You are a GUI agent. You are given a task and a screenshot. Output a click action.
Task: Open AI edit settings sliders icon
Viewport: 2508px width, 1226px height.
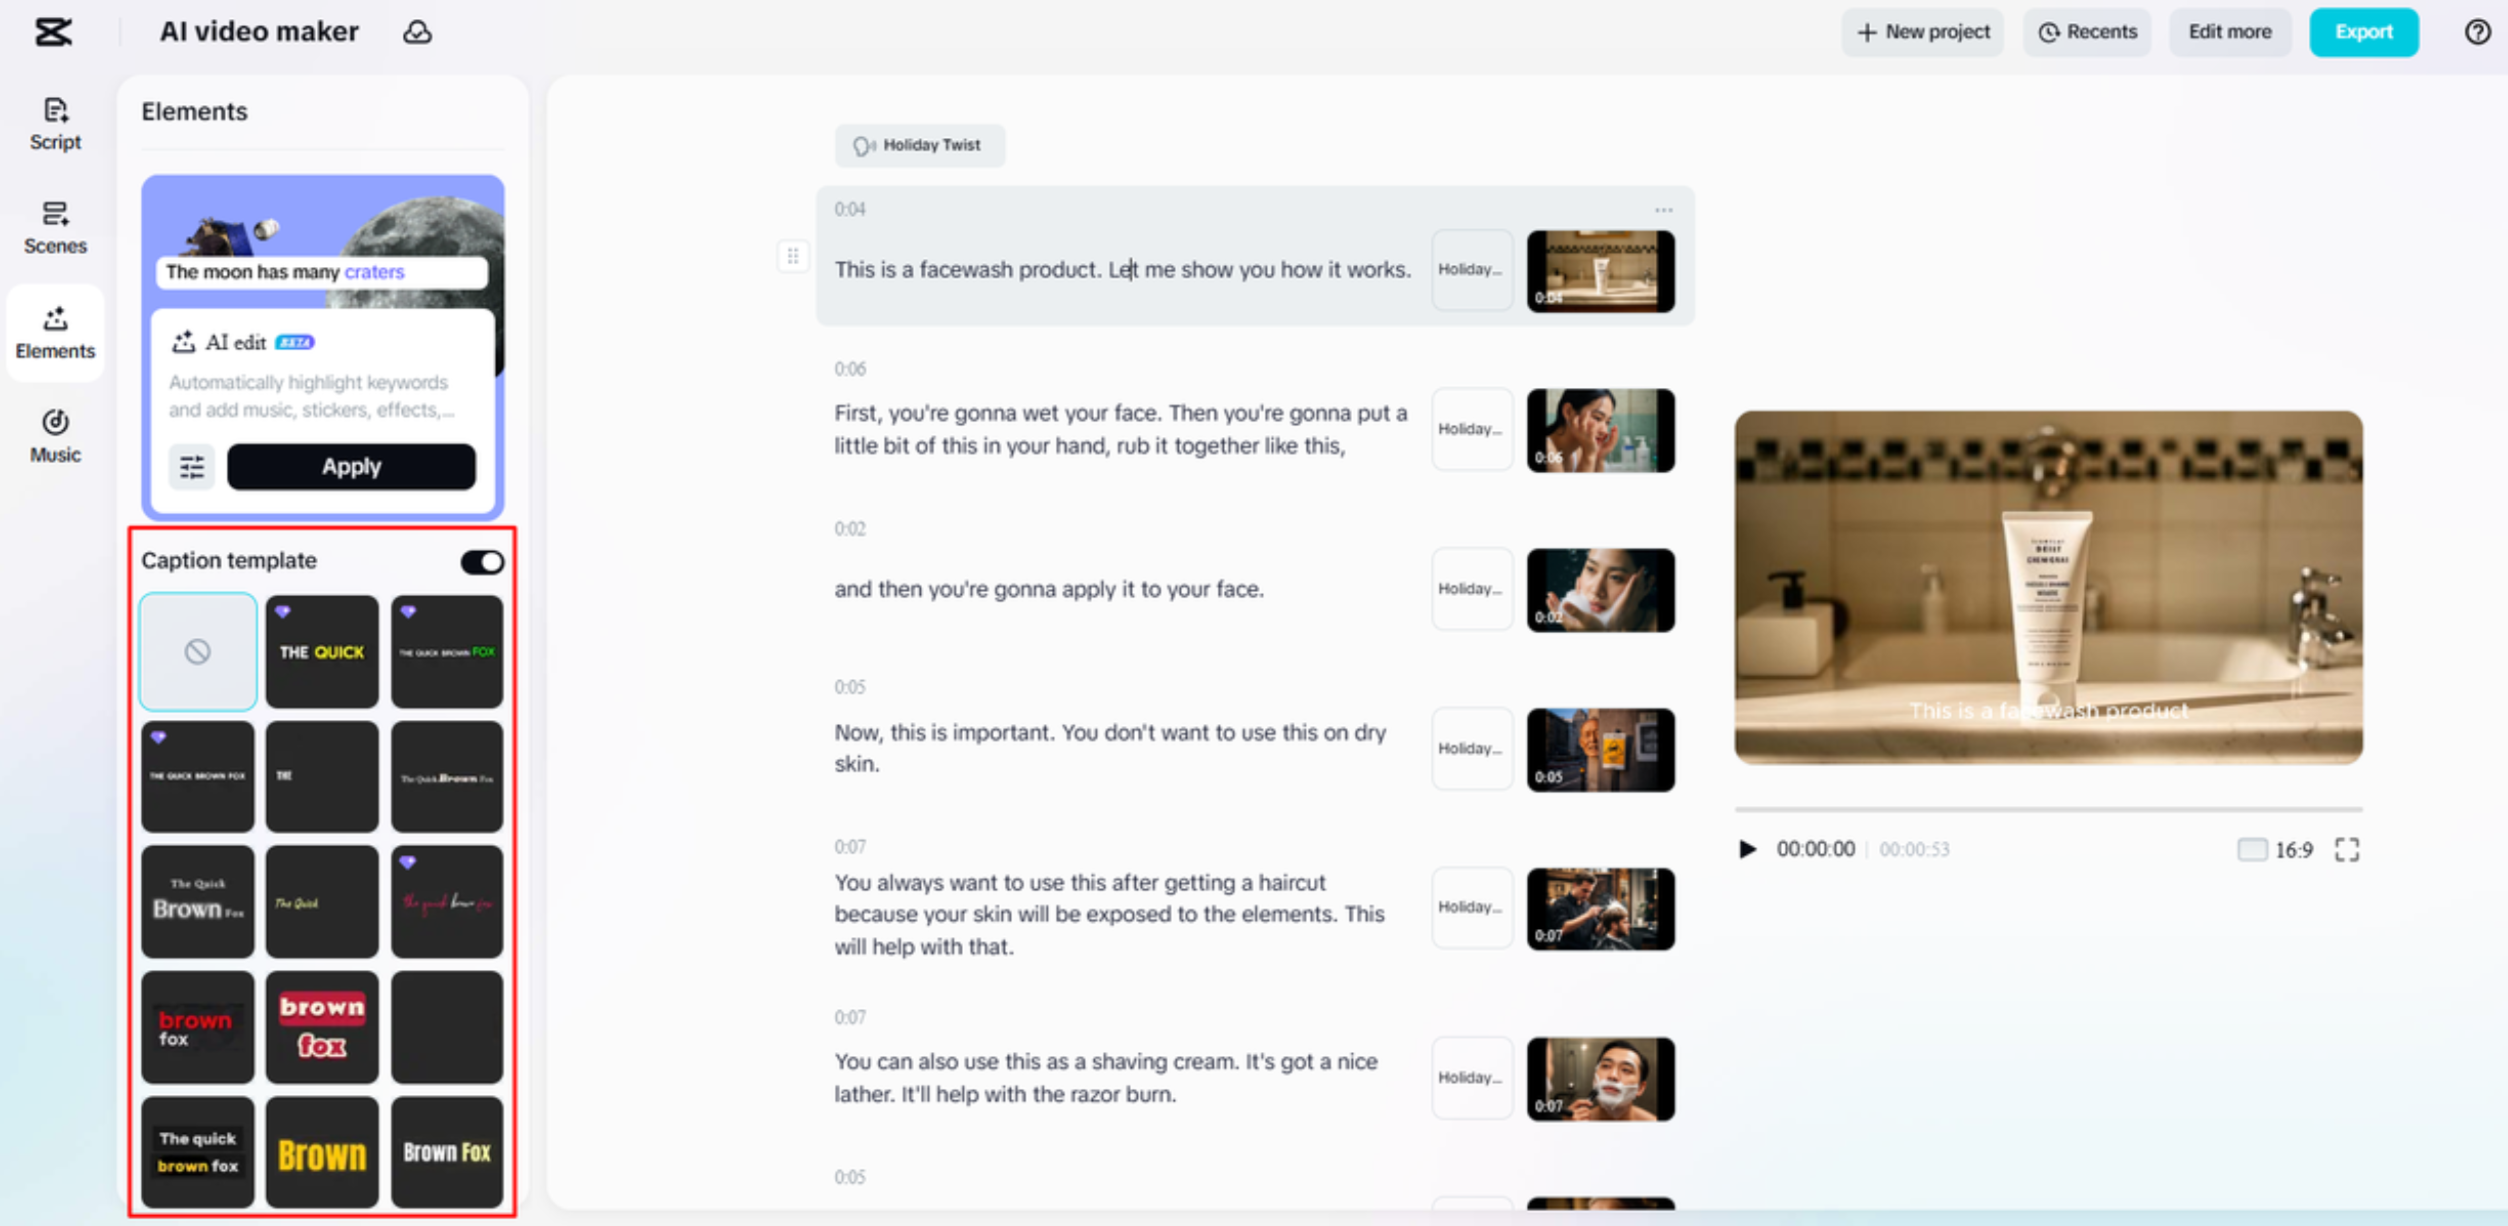pos(191,467)
